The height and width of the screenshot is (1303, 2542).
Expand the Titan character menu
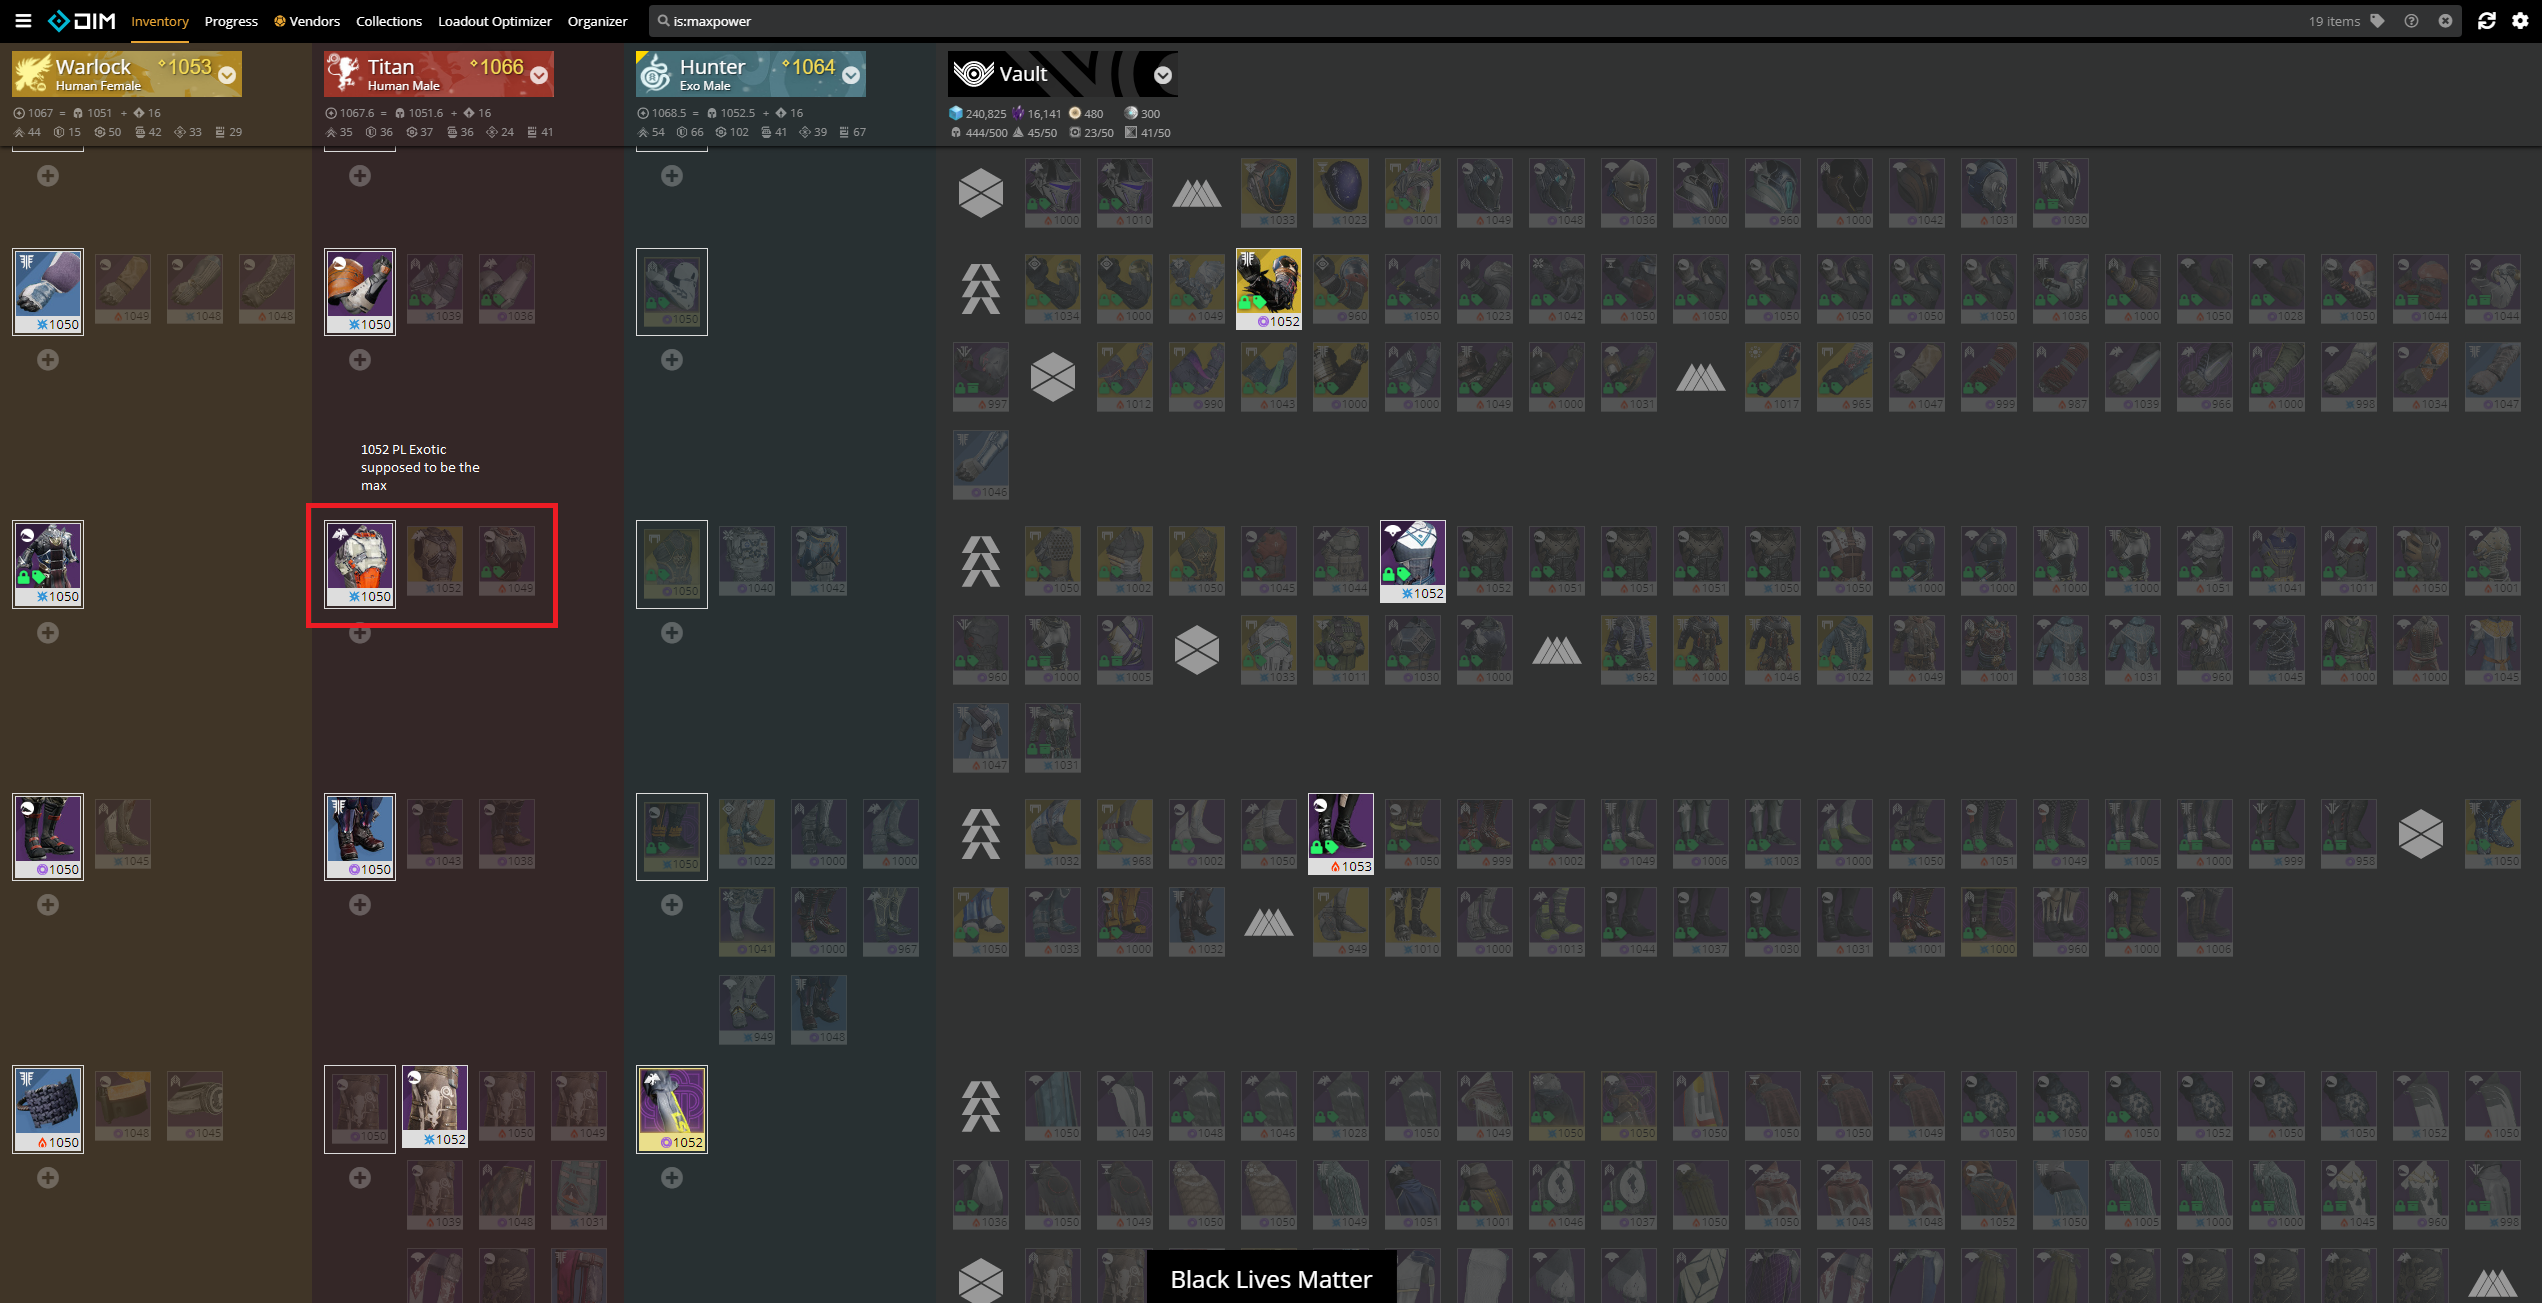pyautogui.click(x=539, y=75)
